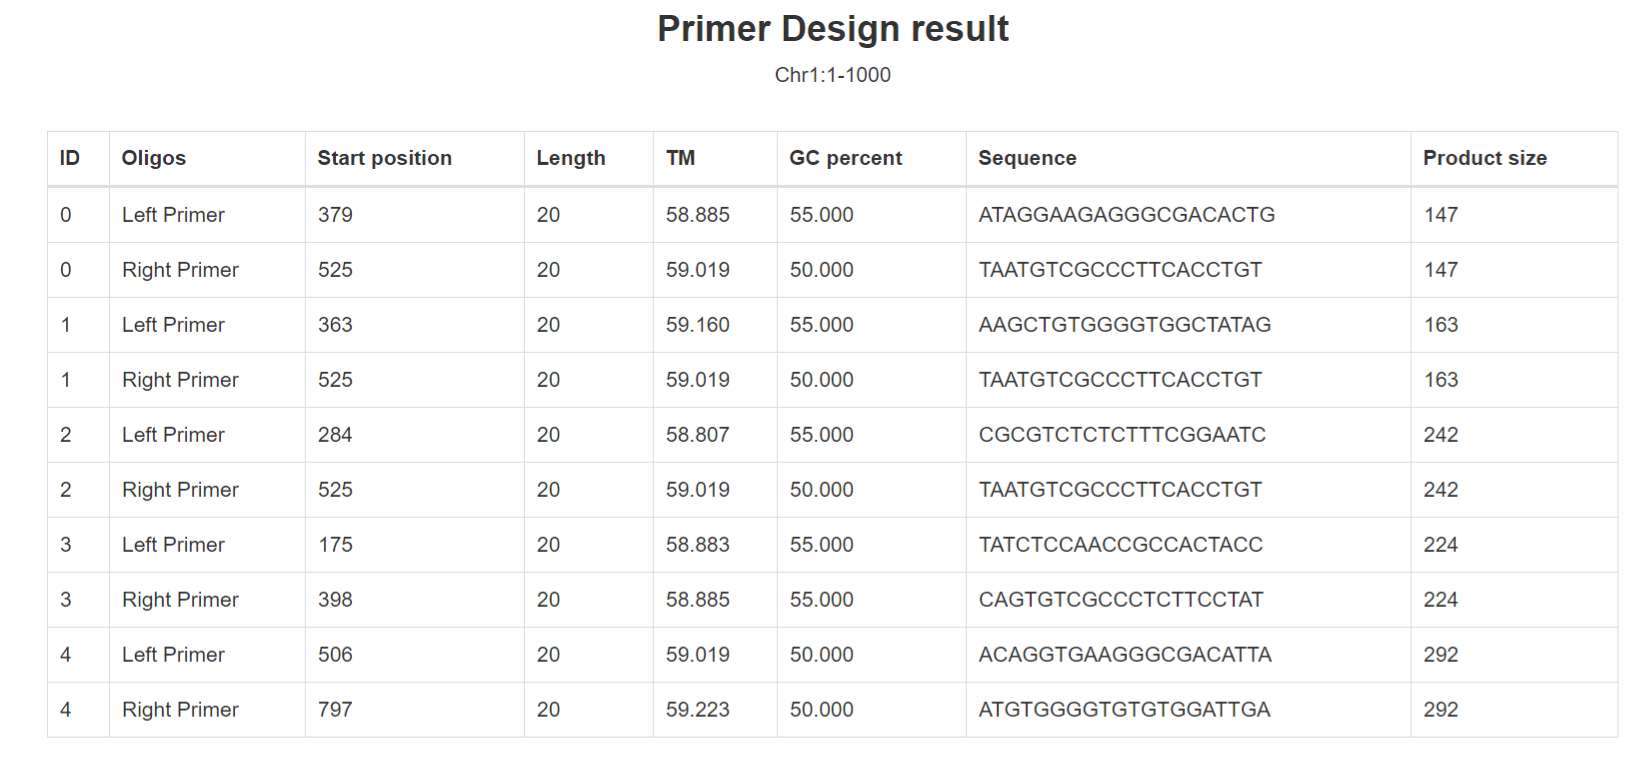Select sequence ATGTGGGGTGTGTGGATTGA cell

[x=1123, y=710]
